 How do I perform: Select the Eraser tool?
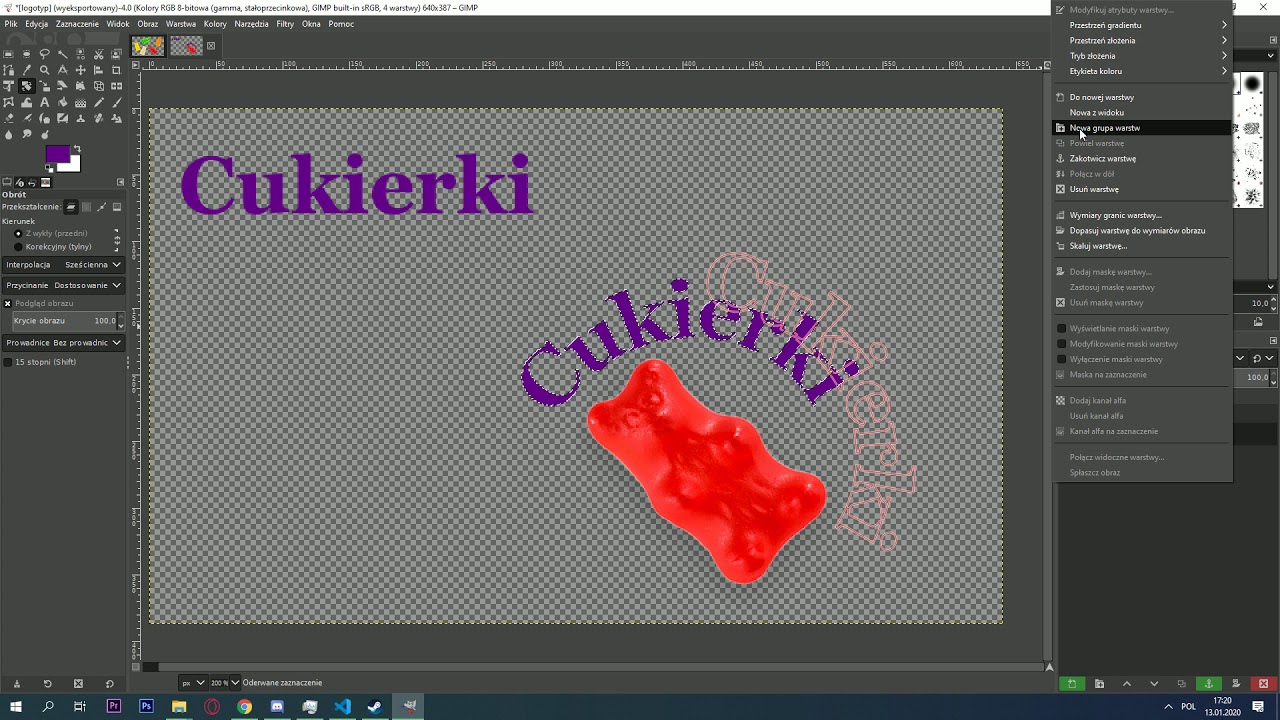[8, 118]
